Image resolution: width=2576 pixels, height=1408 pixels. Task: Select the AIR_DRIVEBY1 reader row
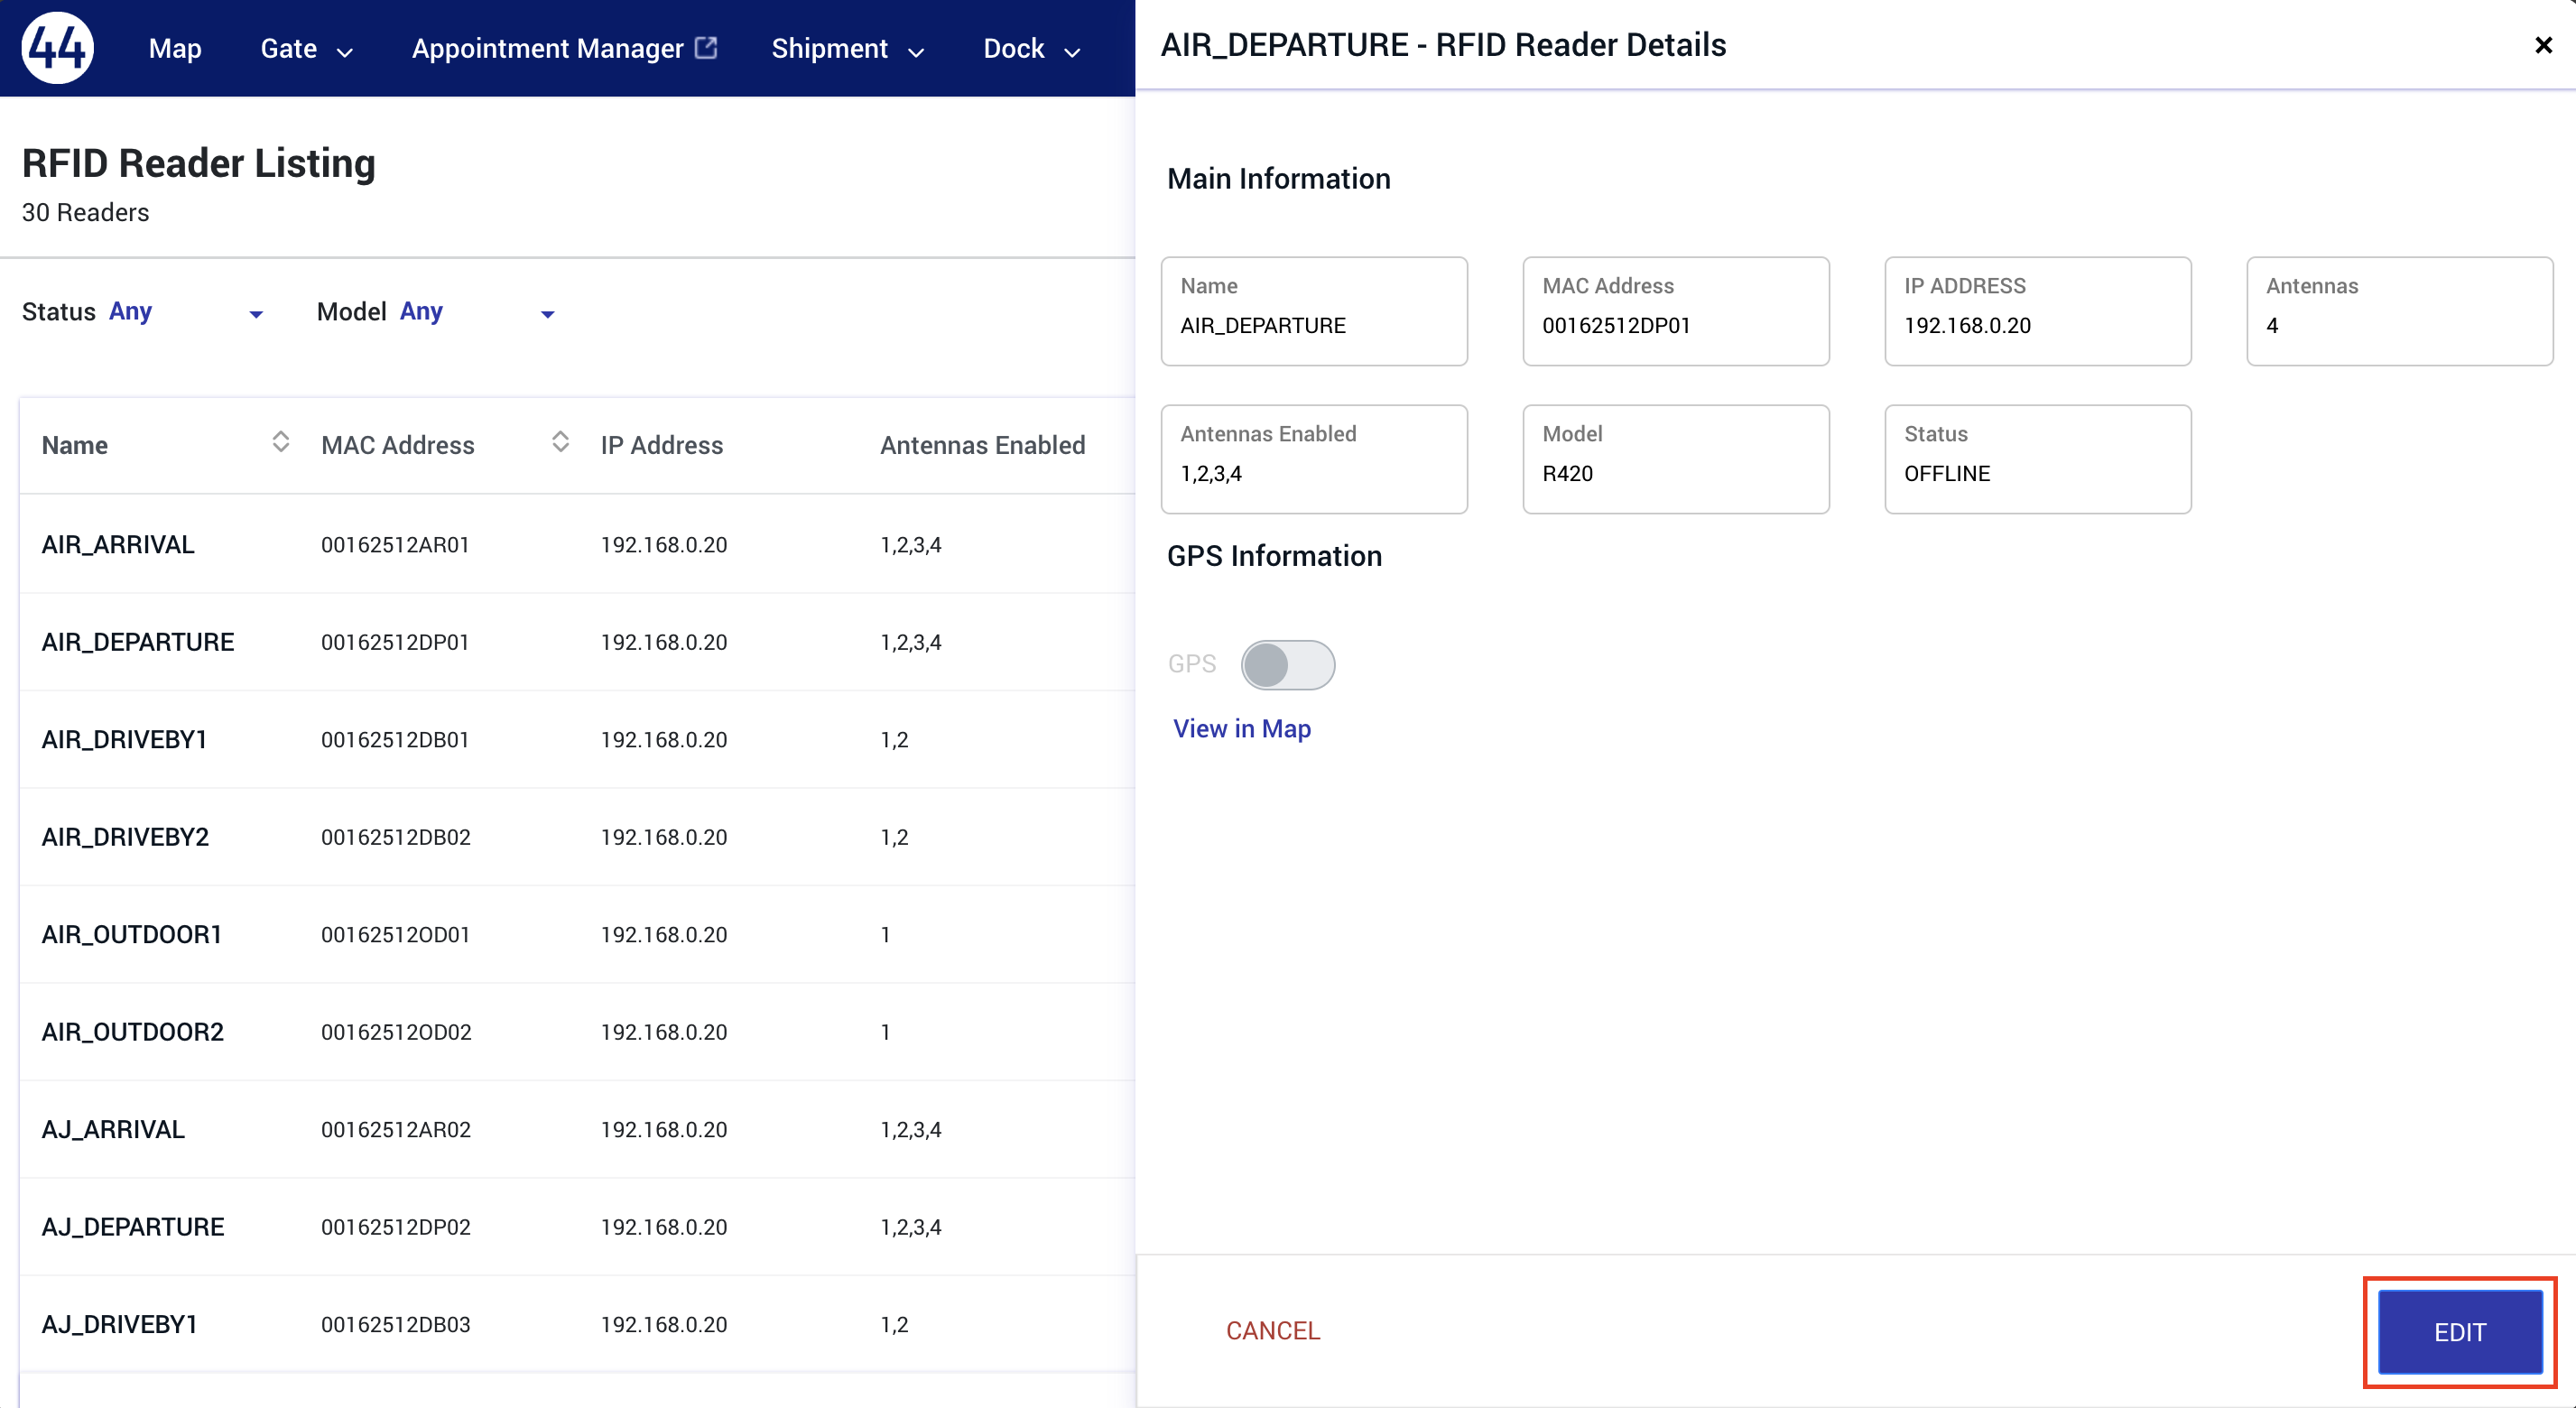578,739
